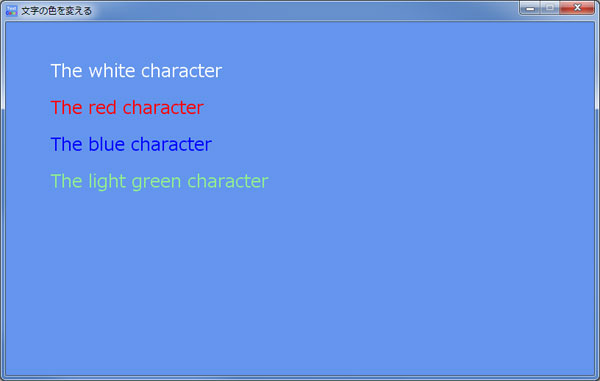This screenshot has width=600, height=381.
Task: Click "The" at start of red line
Action: pos(66,107)
